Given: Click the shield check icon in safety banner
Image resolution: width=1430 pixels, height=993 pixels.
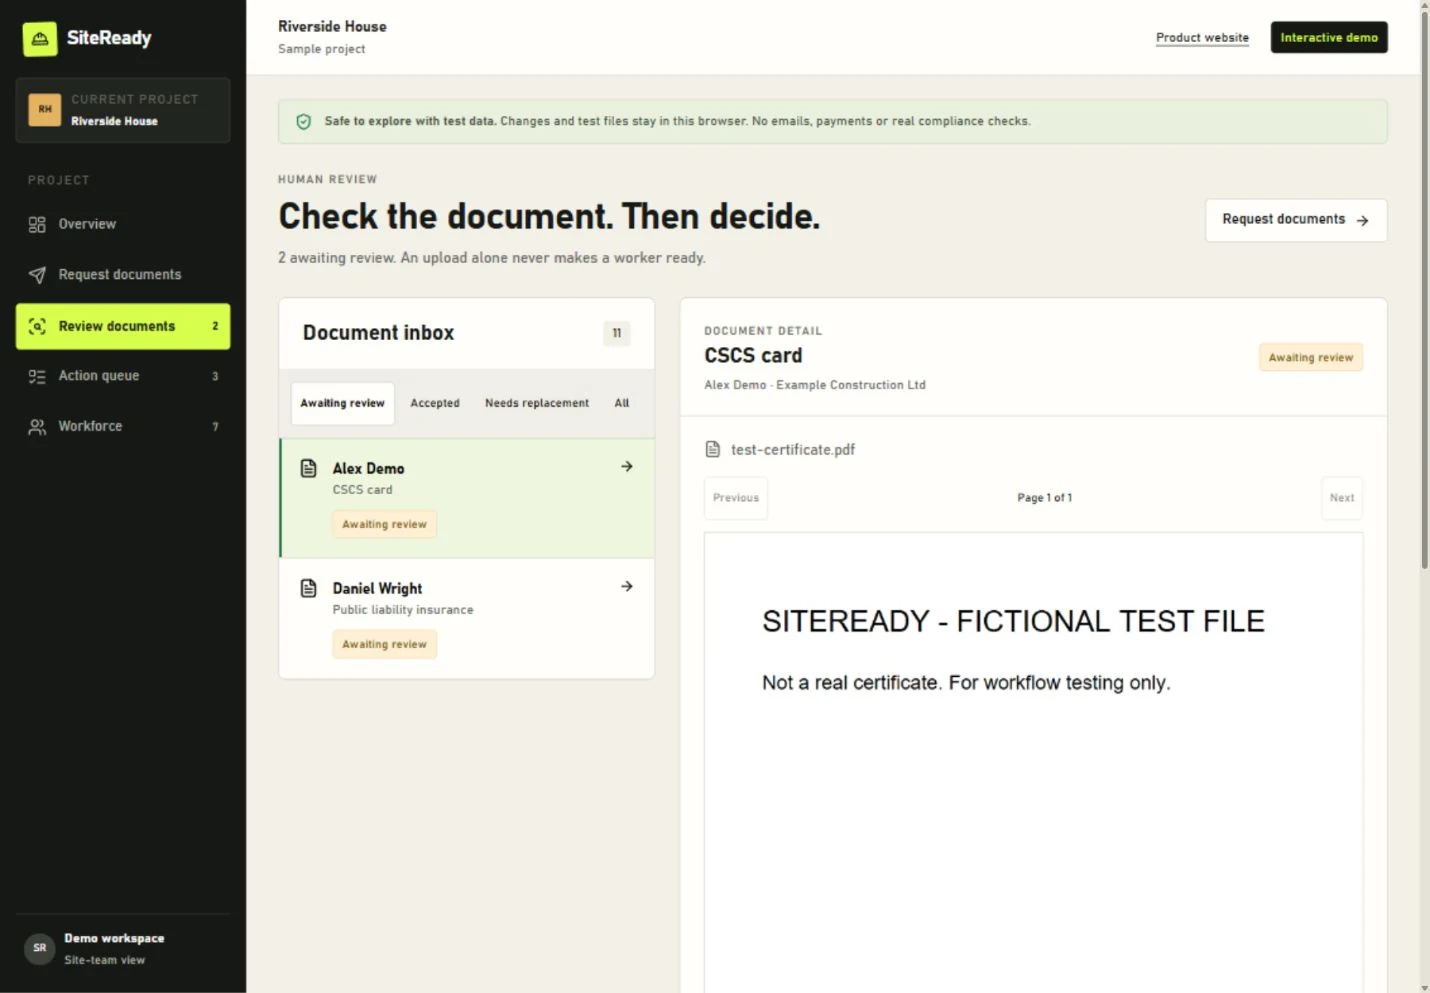Looking at the screenshot, I should coord(304,122).
